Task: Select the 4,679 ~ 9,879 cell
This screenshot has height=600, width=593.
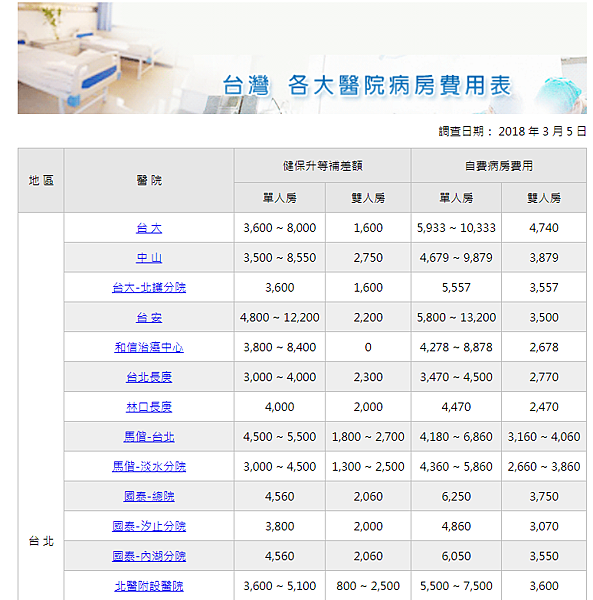Action: click(456, 258)
